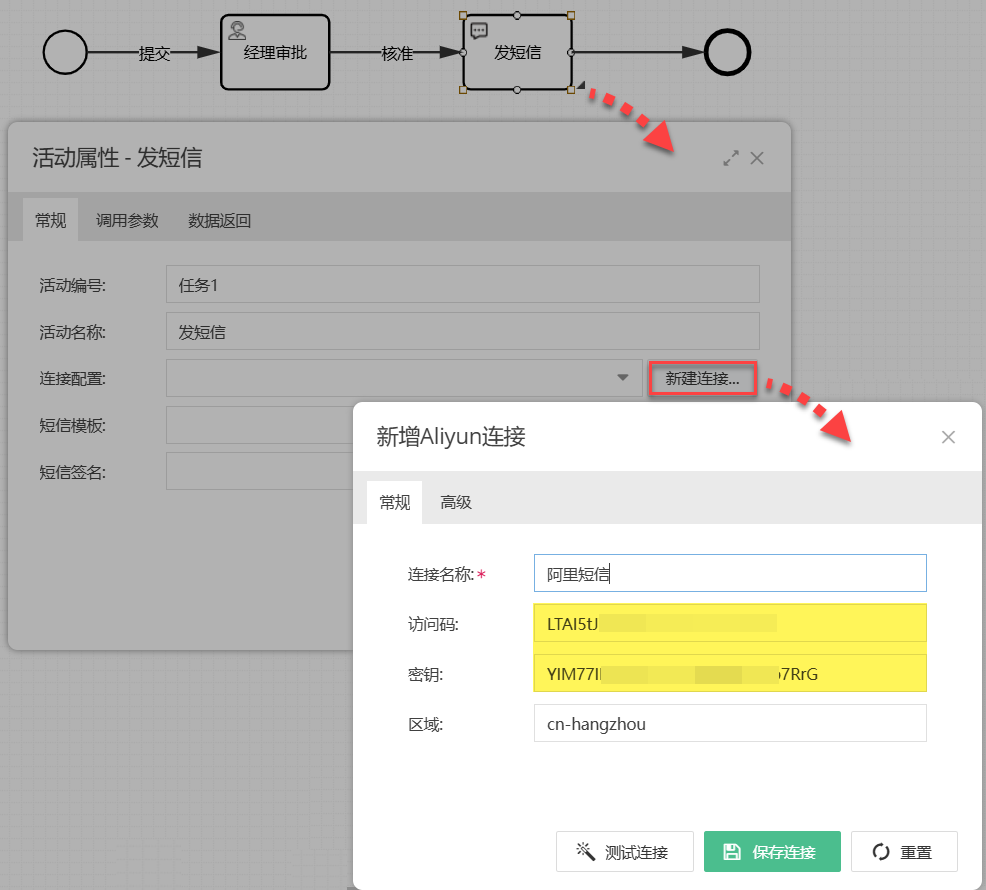Select the start event circle in the workflow
The height and width of the screenshot is (890, 986).
pyautogui.click(x=65, y=52)
